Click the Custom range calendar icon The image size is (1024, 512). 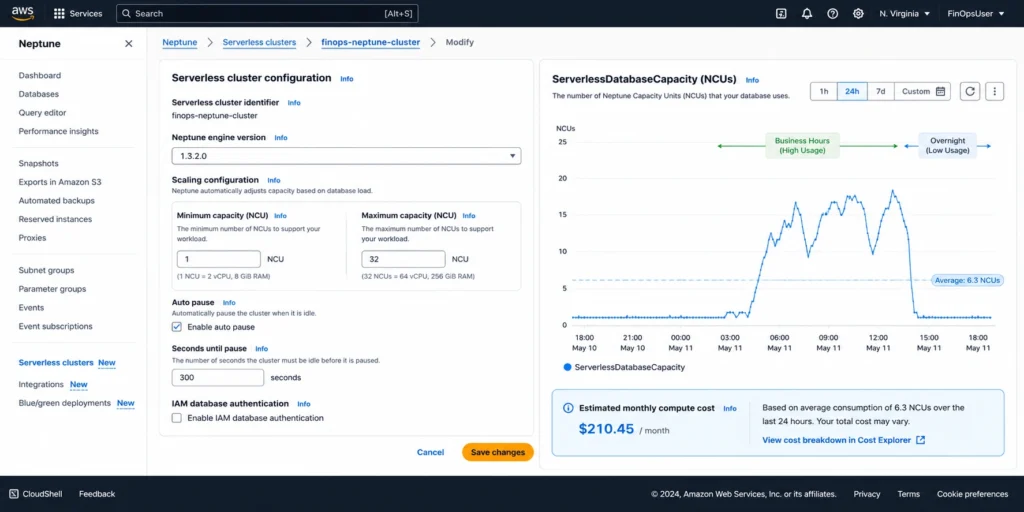pos(940,91)
